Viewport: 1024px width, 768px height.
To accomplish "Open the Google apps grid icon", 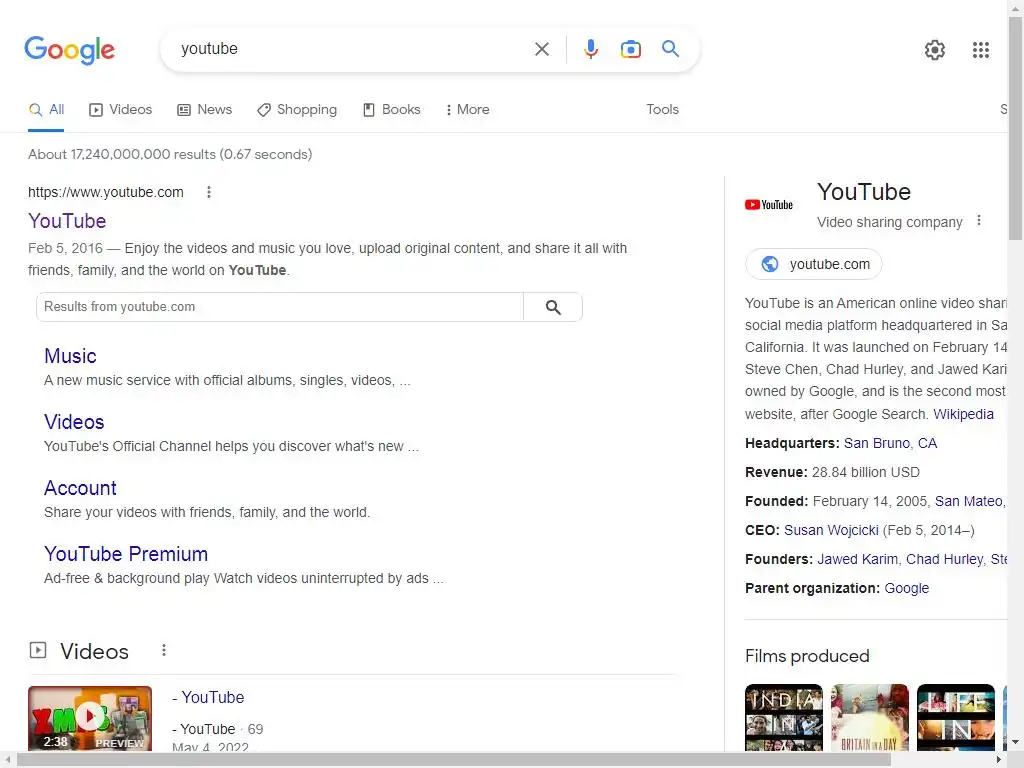I will click(x=980, y=50).
